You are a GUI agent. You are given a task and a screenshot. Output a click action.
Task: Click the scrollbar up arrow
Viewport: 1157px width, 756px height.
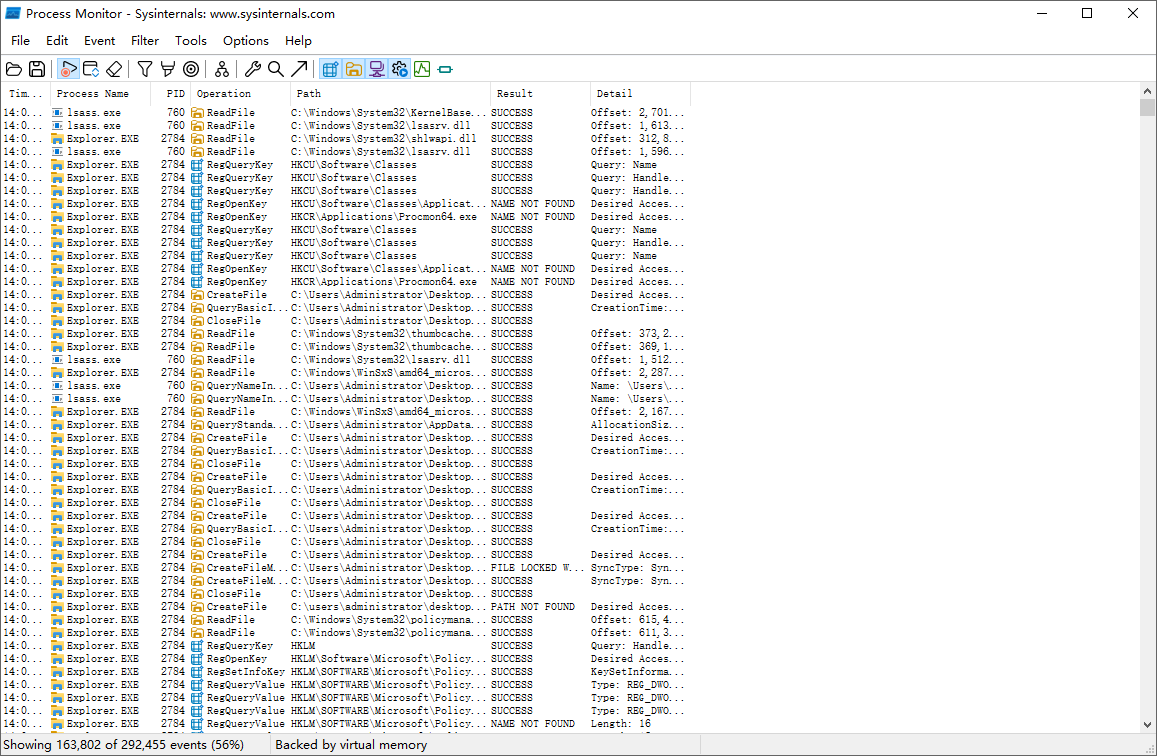coord(1147,91)
